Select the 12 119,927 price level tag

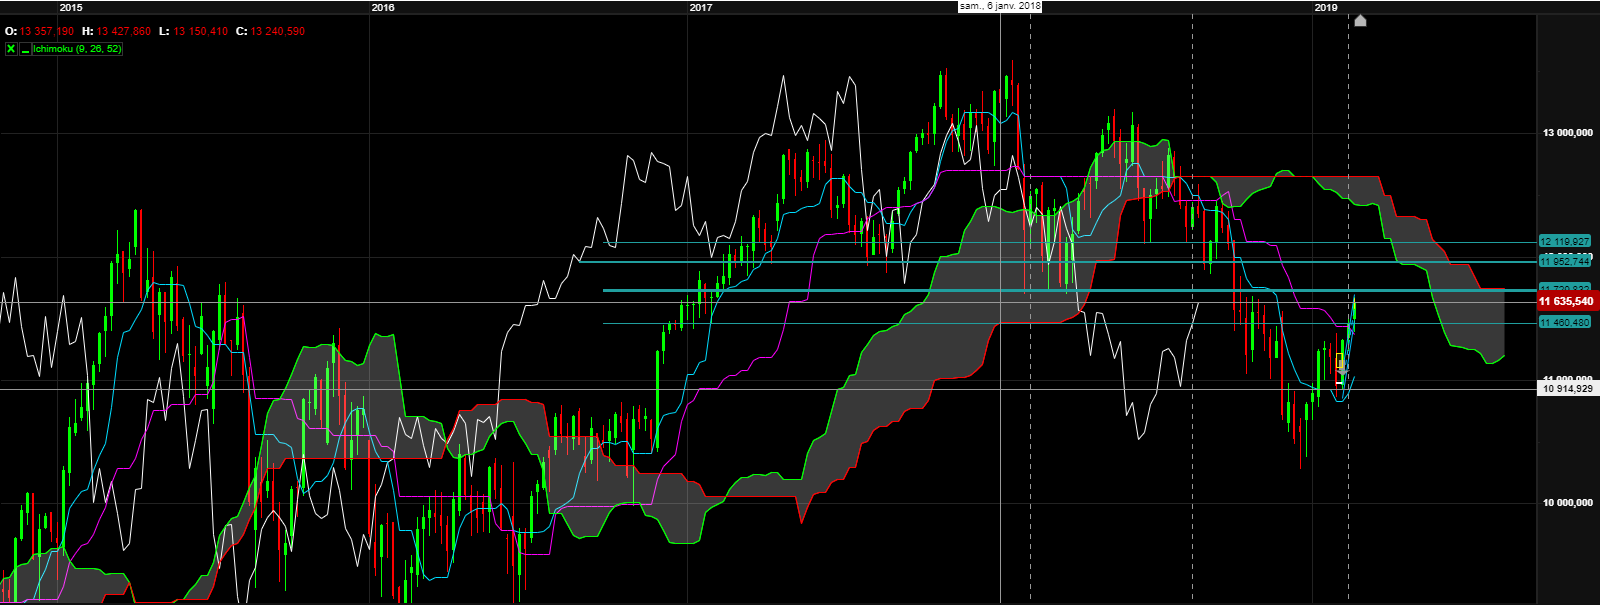[x=1565, y=242]
